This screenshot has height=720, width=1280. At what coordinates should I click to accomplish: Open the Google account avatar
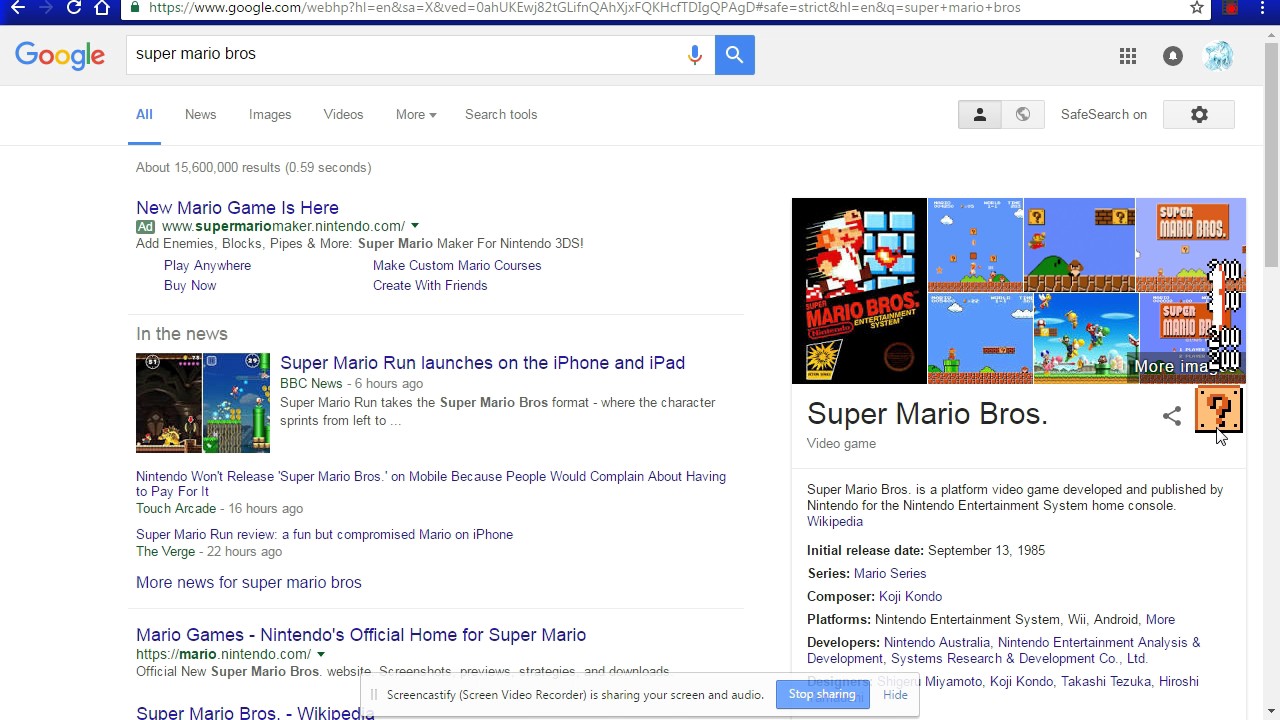pyautogui.click(x=1218, y=57)
